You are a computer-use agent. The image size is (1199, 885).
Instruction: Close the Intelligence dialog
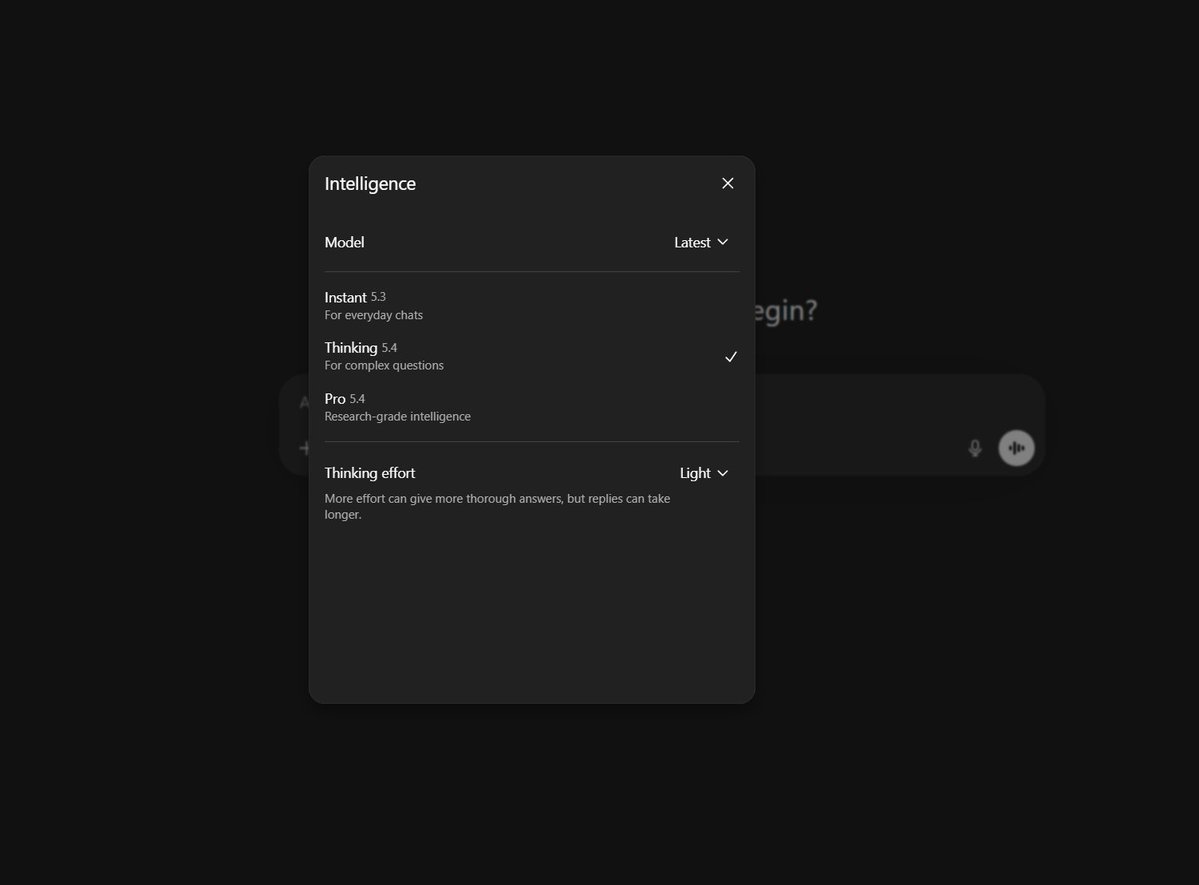click(727, 183)
